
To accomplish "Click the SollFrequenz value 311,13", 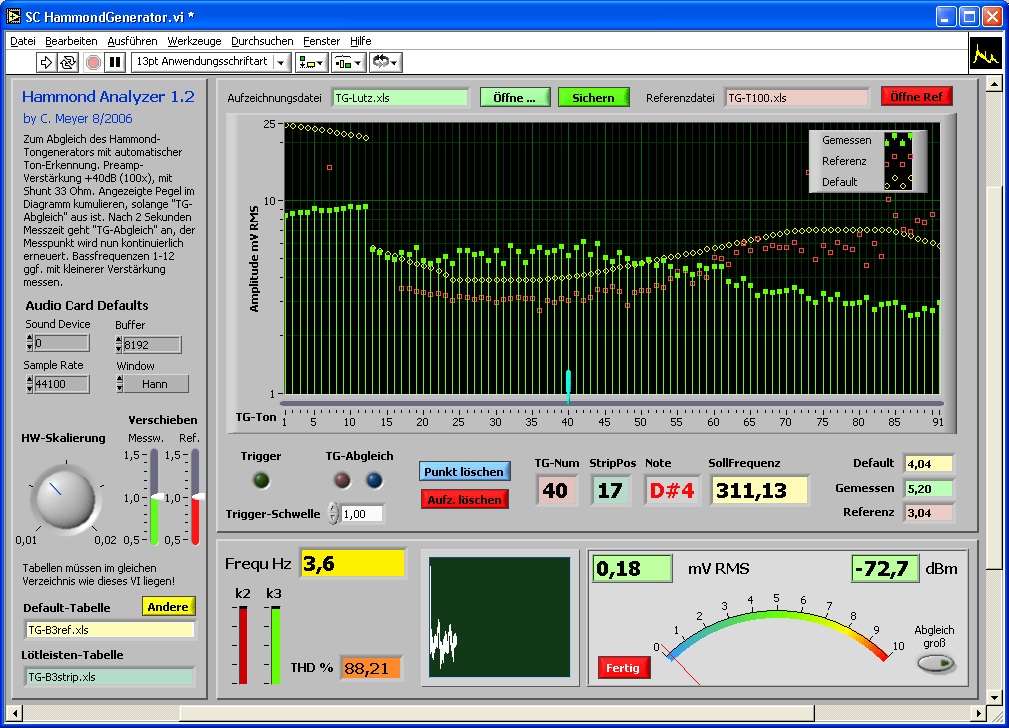I will [759, 490].
